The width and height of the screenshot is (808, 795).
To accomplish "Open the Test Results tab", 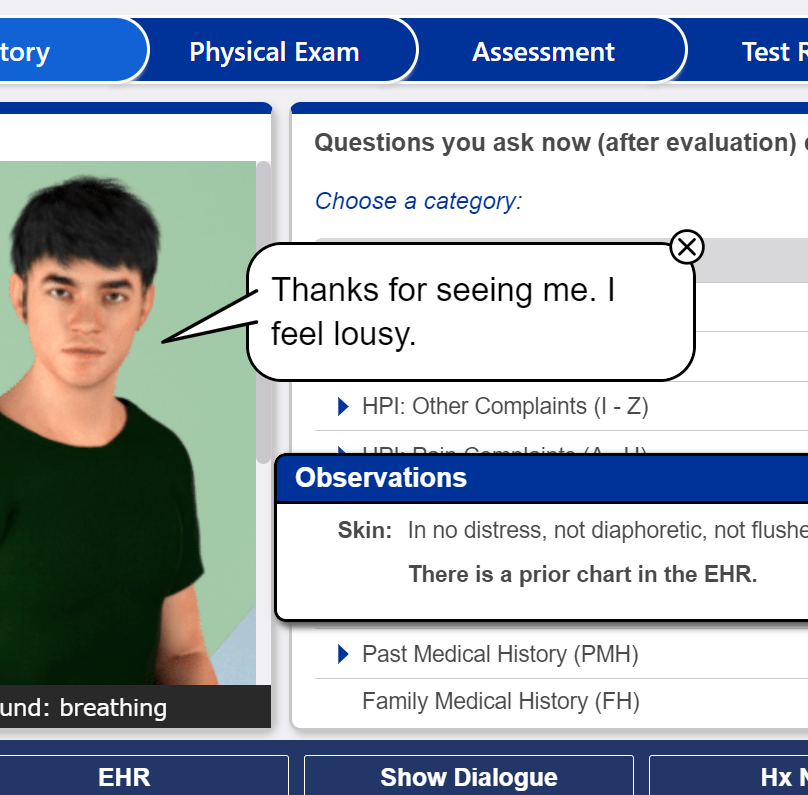I will (770, 52).
